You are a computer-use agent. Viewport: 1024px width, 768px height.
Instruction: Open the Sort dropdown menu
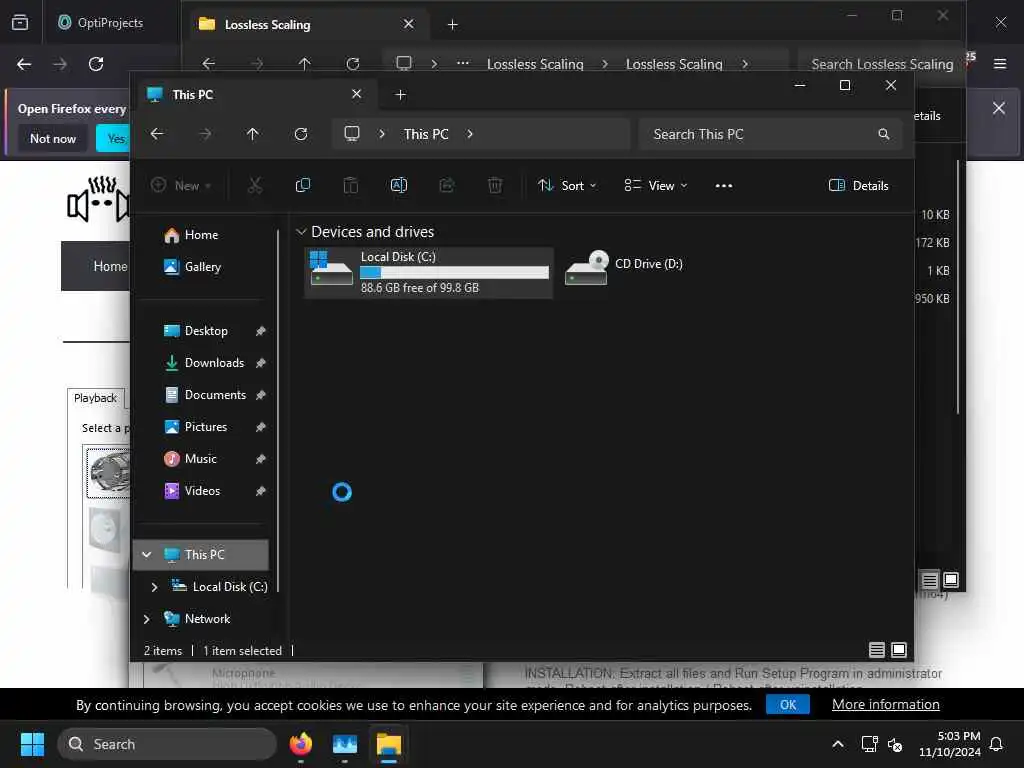[x=566, y=185]
